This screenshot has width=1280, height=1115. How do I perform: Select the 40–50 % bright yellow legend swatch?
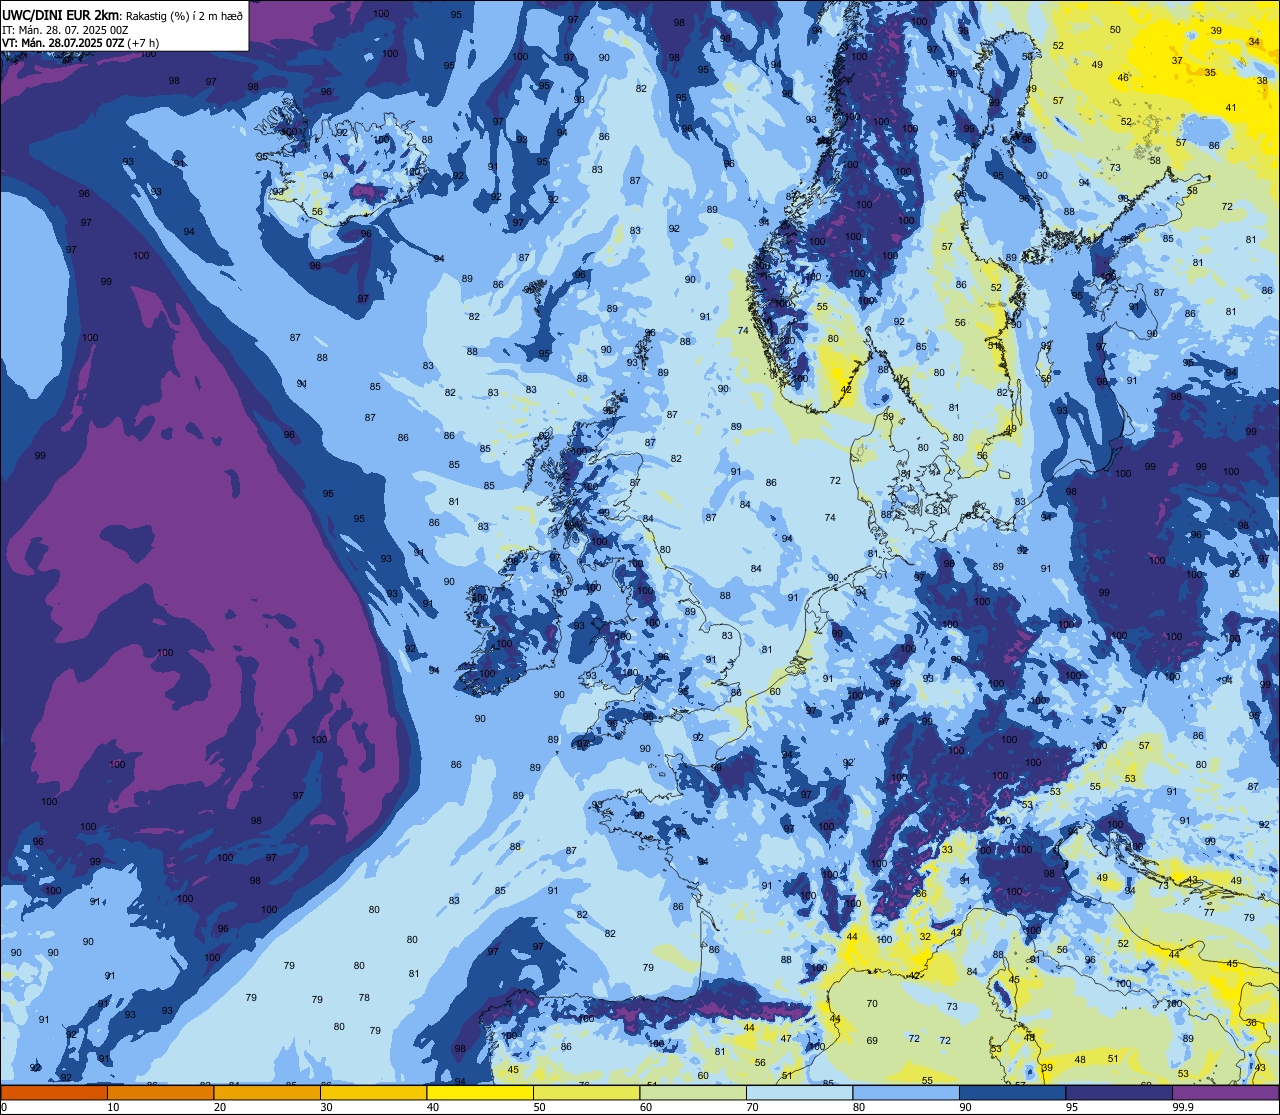click(480, 1092)
